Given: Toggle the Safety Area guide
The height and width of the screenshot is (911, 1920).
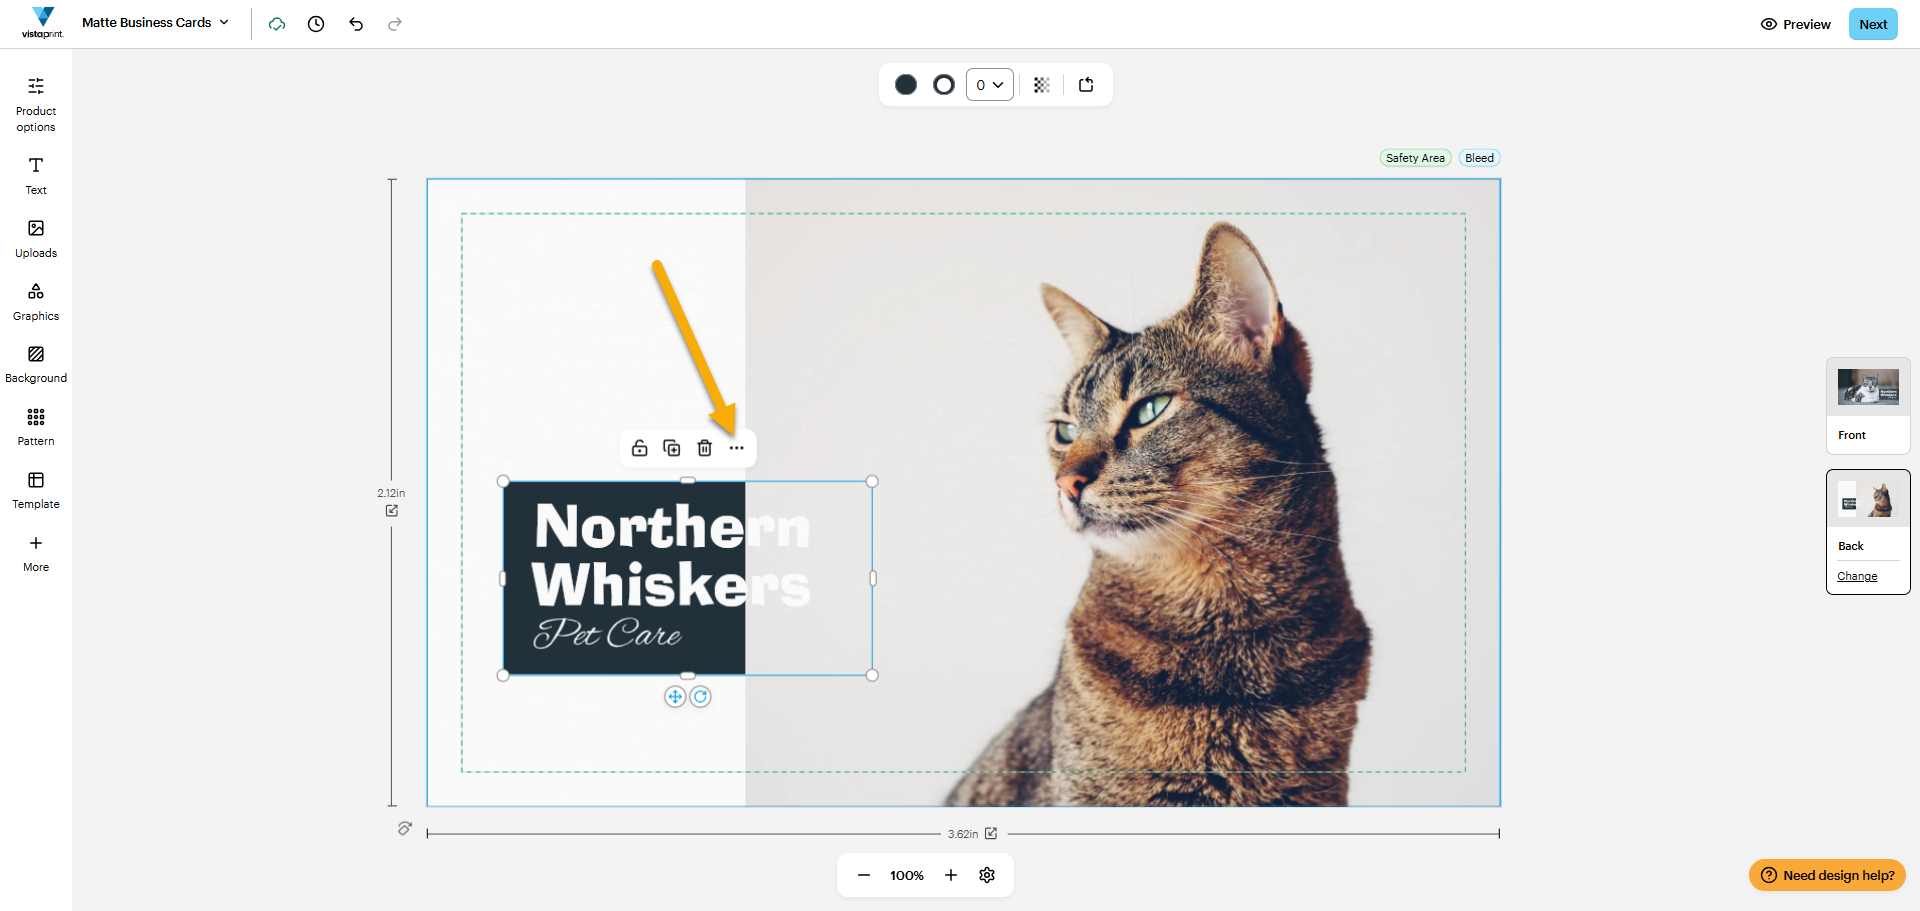Looking at the screenshot, I should 1415,158.
